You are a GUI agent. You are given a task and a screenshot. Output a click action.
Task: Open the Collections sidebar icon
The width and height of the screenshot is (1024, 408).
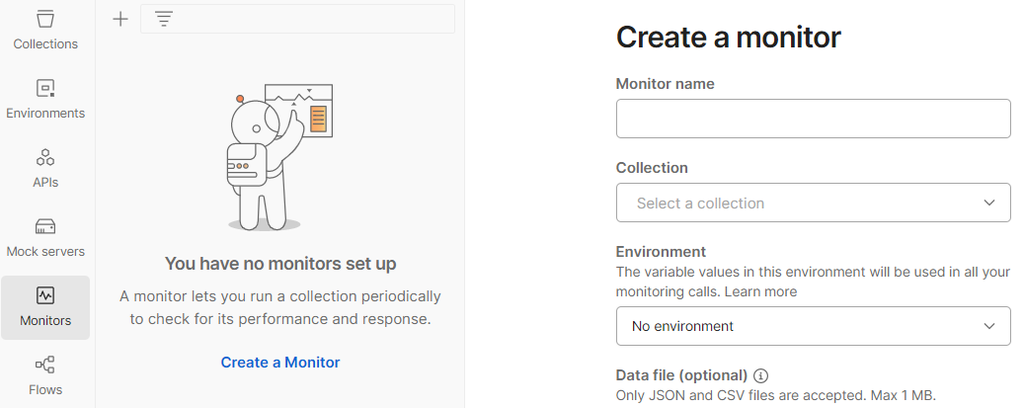(45, 20)
